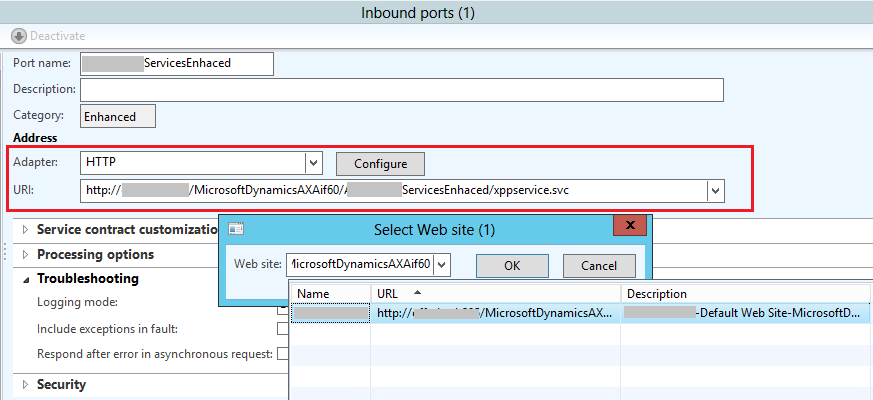The height and width of the screenshot is (400, 873).
Task: Click the Deactivate toolbar icon
Action: point(18,36)
